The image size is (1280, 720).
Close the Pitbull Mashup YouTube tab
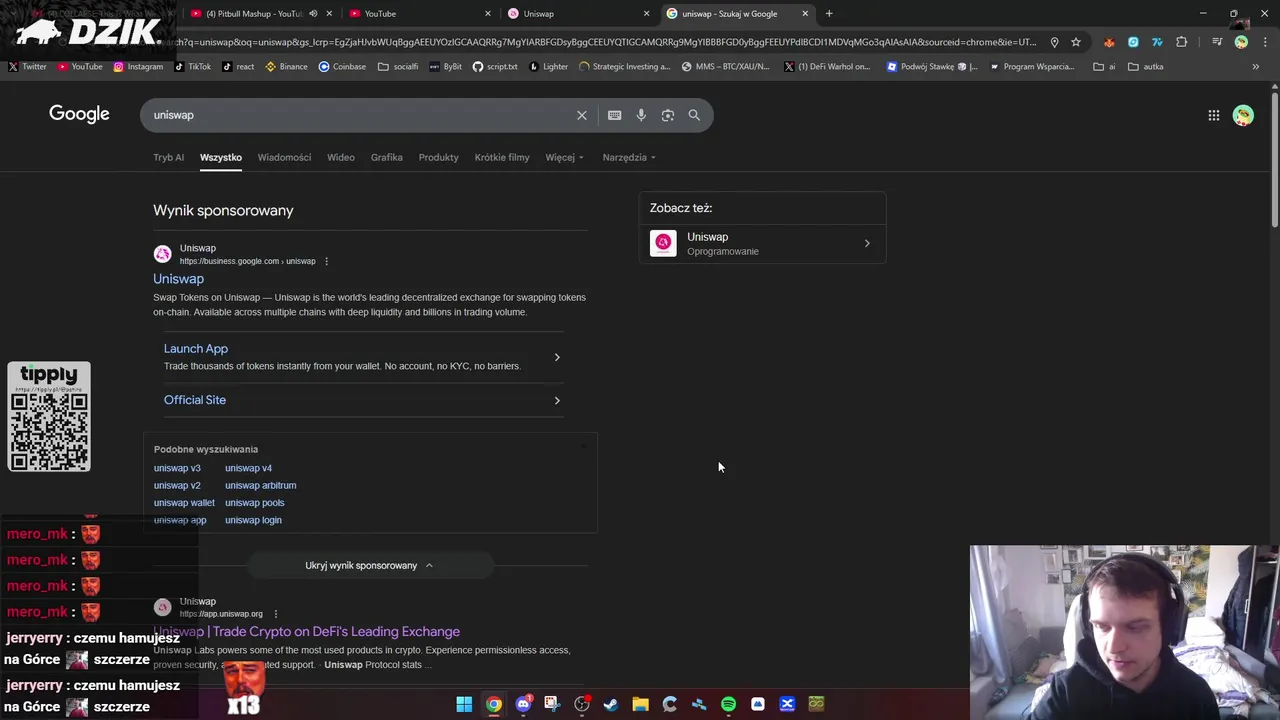(329, 14)
